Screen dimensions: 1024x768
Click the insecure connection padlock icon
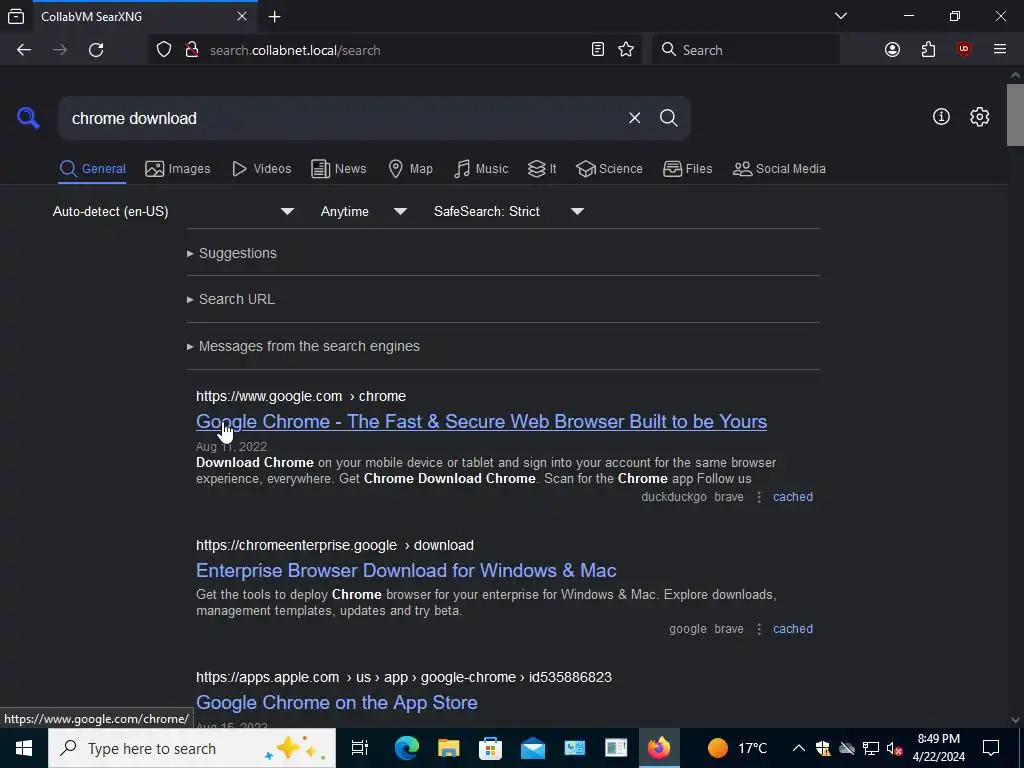pyautogui.click(x=192, y=50)
